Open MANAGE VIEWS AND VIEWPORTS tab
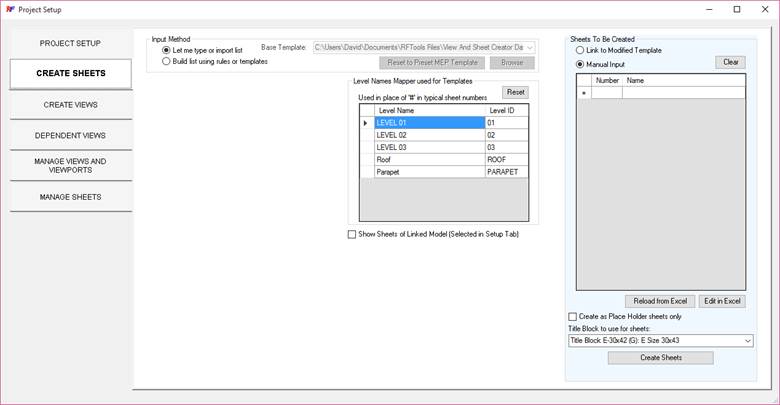The width and height of the screenshot is (780, 405). pos(70,166)
